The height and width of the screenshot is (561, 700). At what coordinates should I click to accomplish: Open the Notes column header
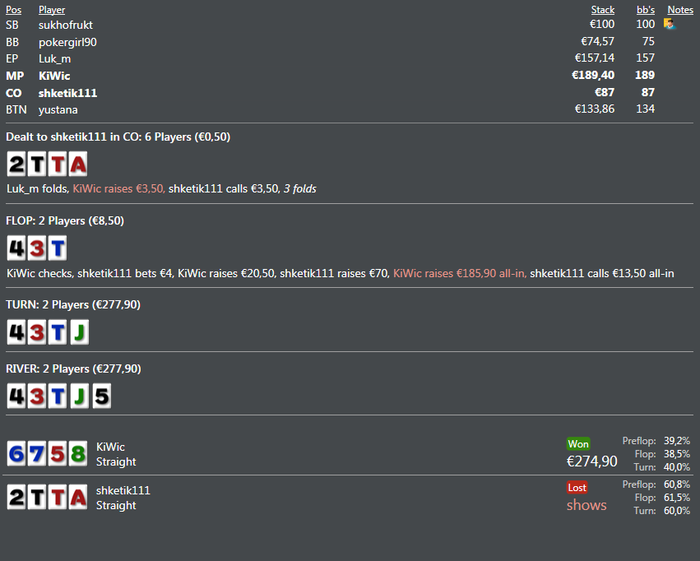680,10
